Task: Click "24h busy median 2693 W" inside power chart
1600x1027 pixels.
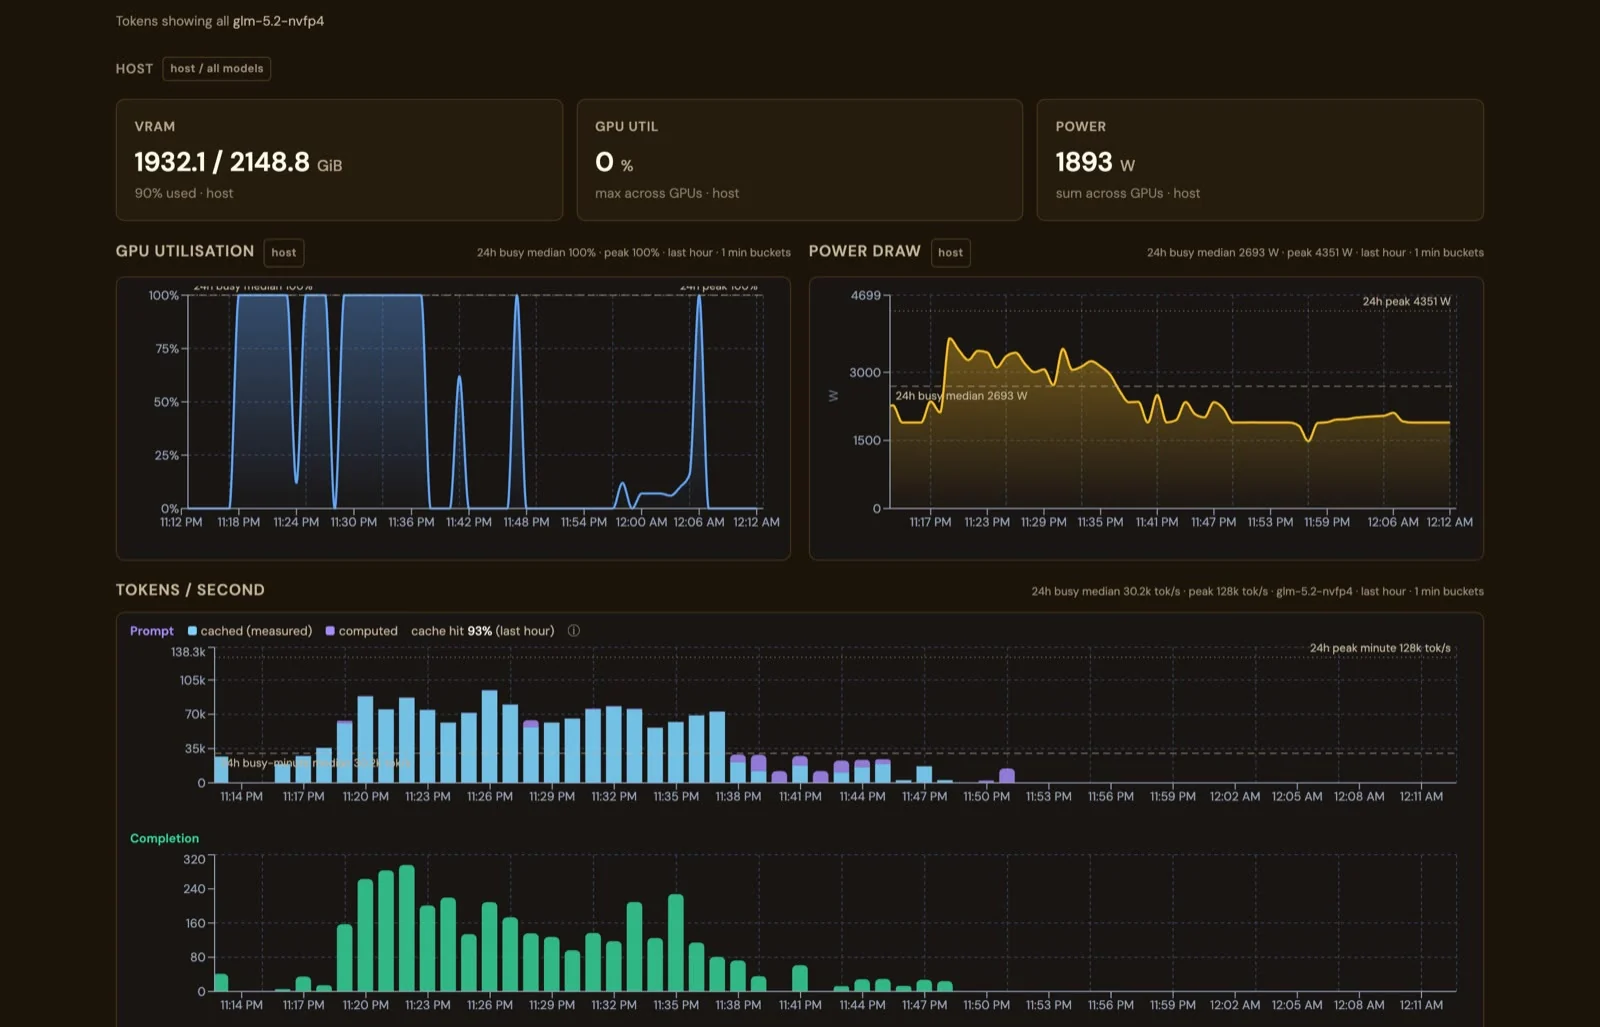Action: (961, 396)
